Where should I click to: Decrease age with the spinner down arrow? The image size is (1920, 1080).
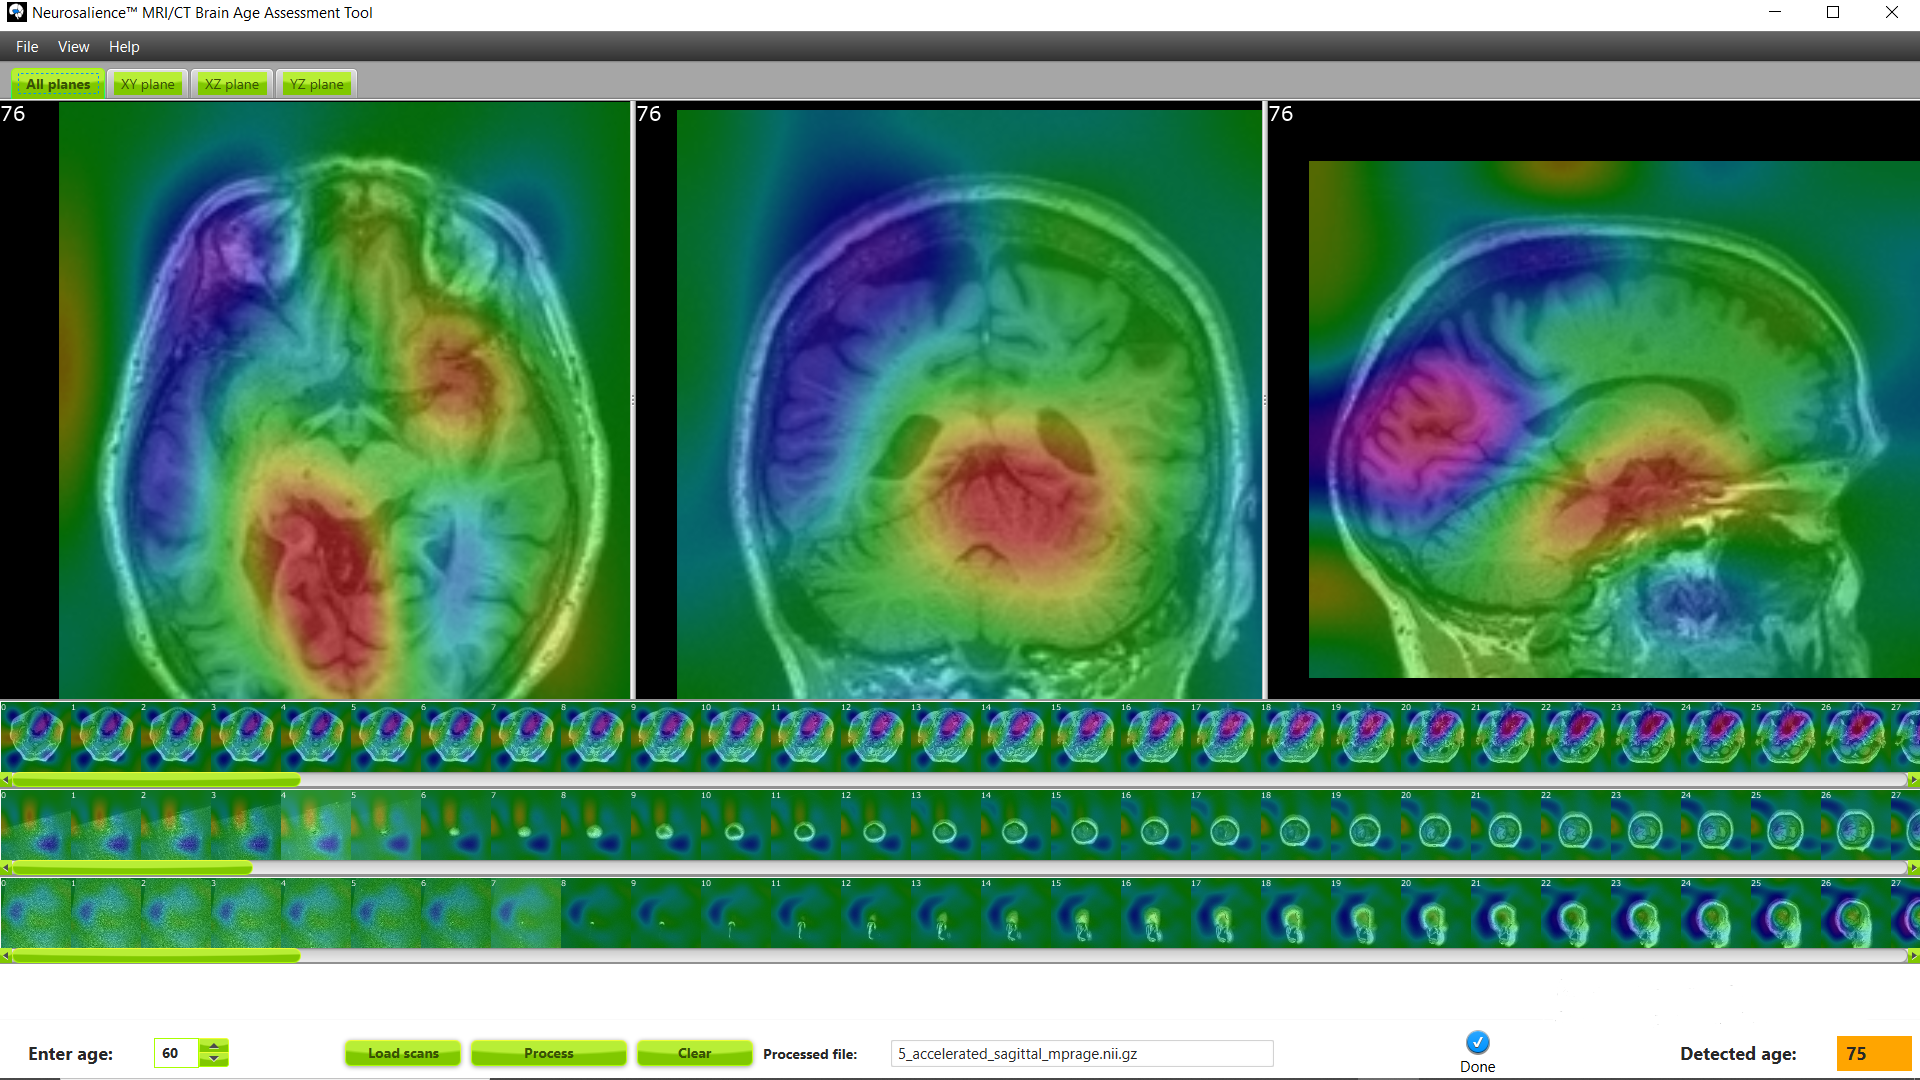click(x=214, y=1059)
